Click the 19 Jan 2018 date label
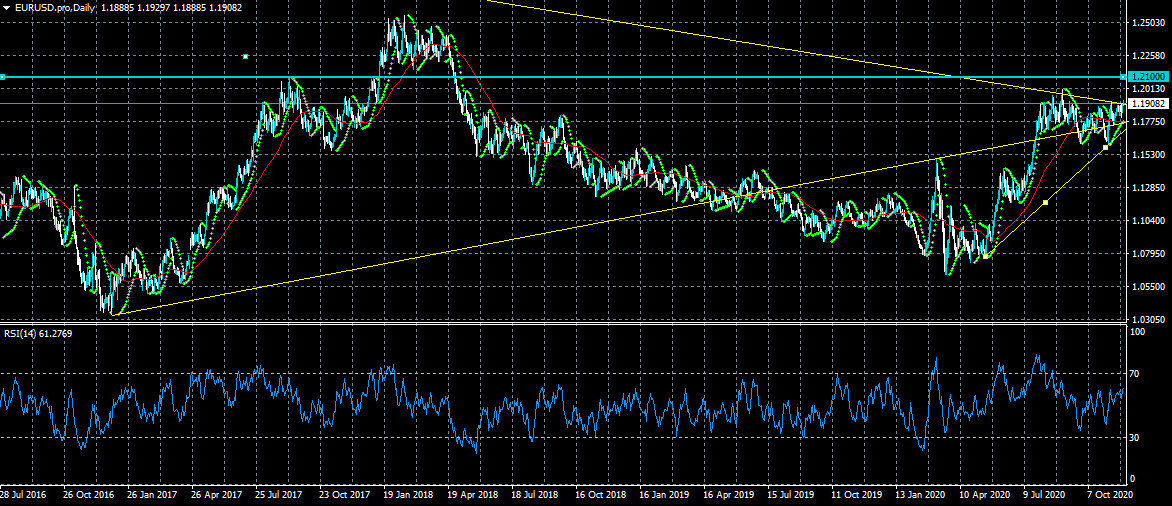The width and height of the screenshot is (1172, 506). tap(406, 494)
